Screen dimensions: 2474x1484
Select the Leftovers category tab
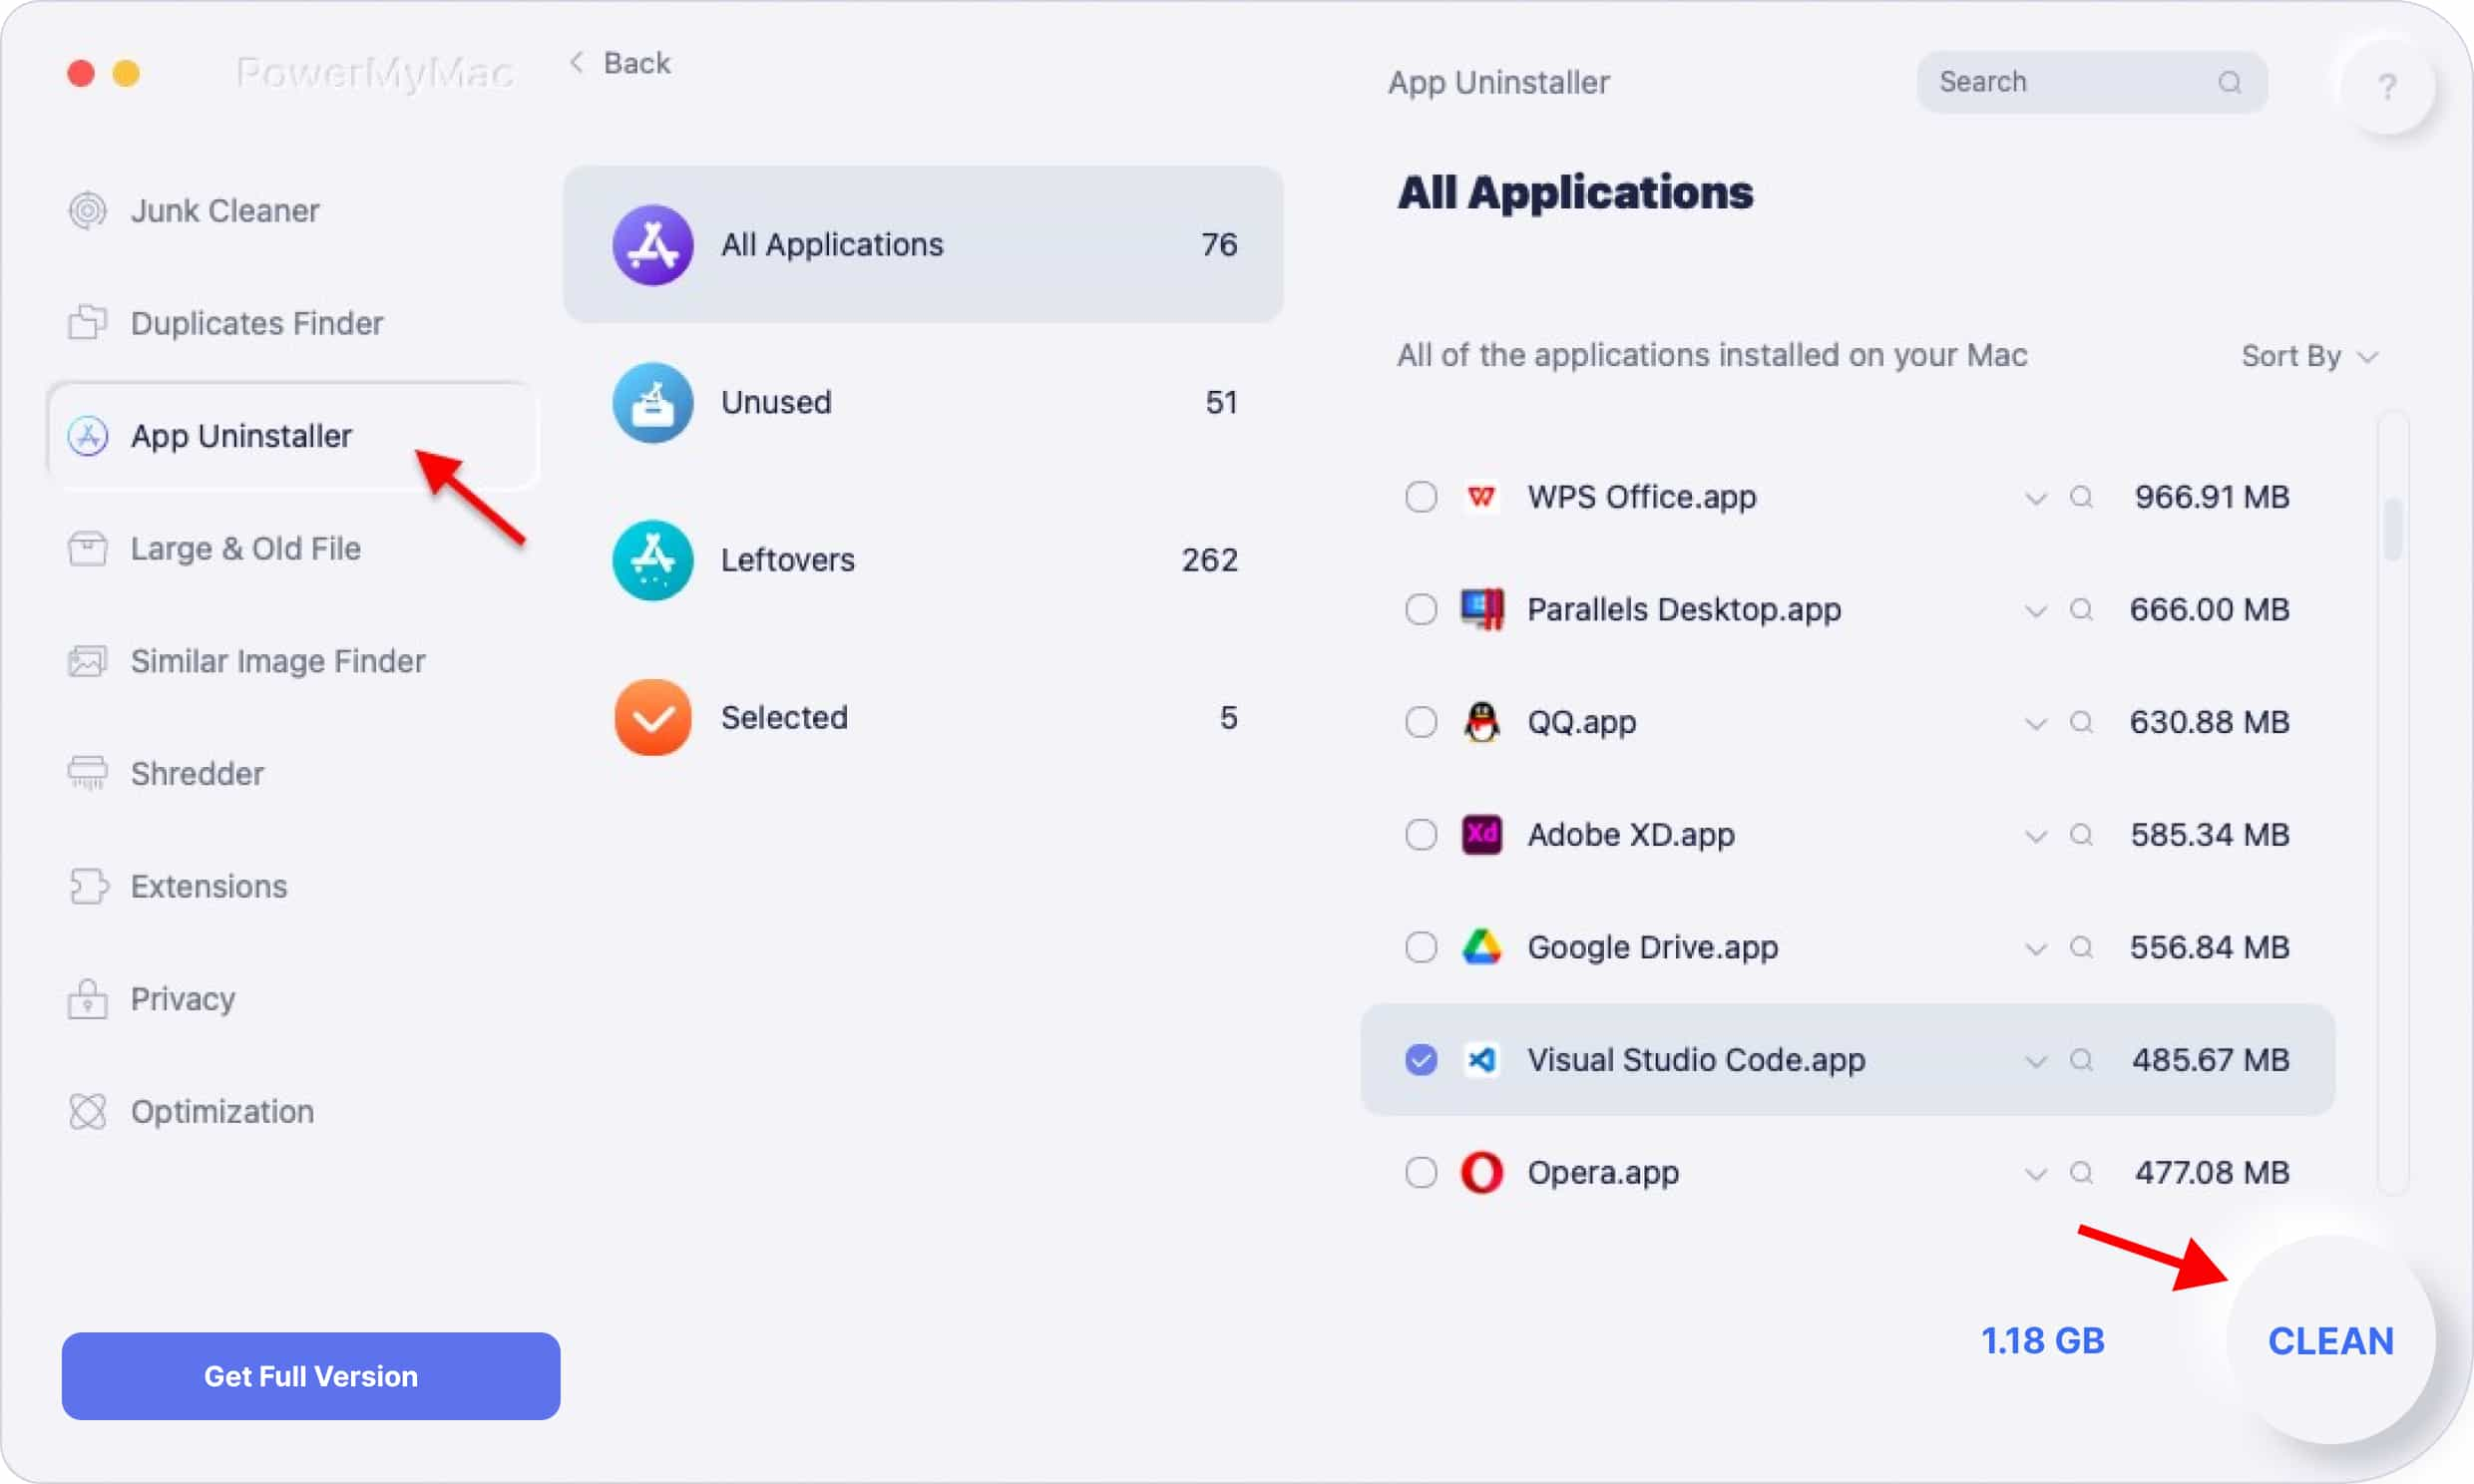pos(921,558)
